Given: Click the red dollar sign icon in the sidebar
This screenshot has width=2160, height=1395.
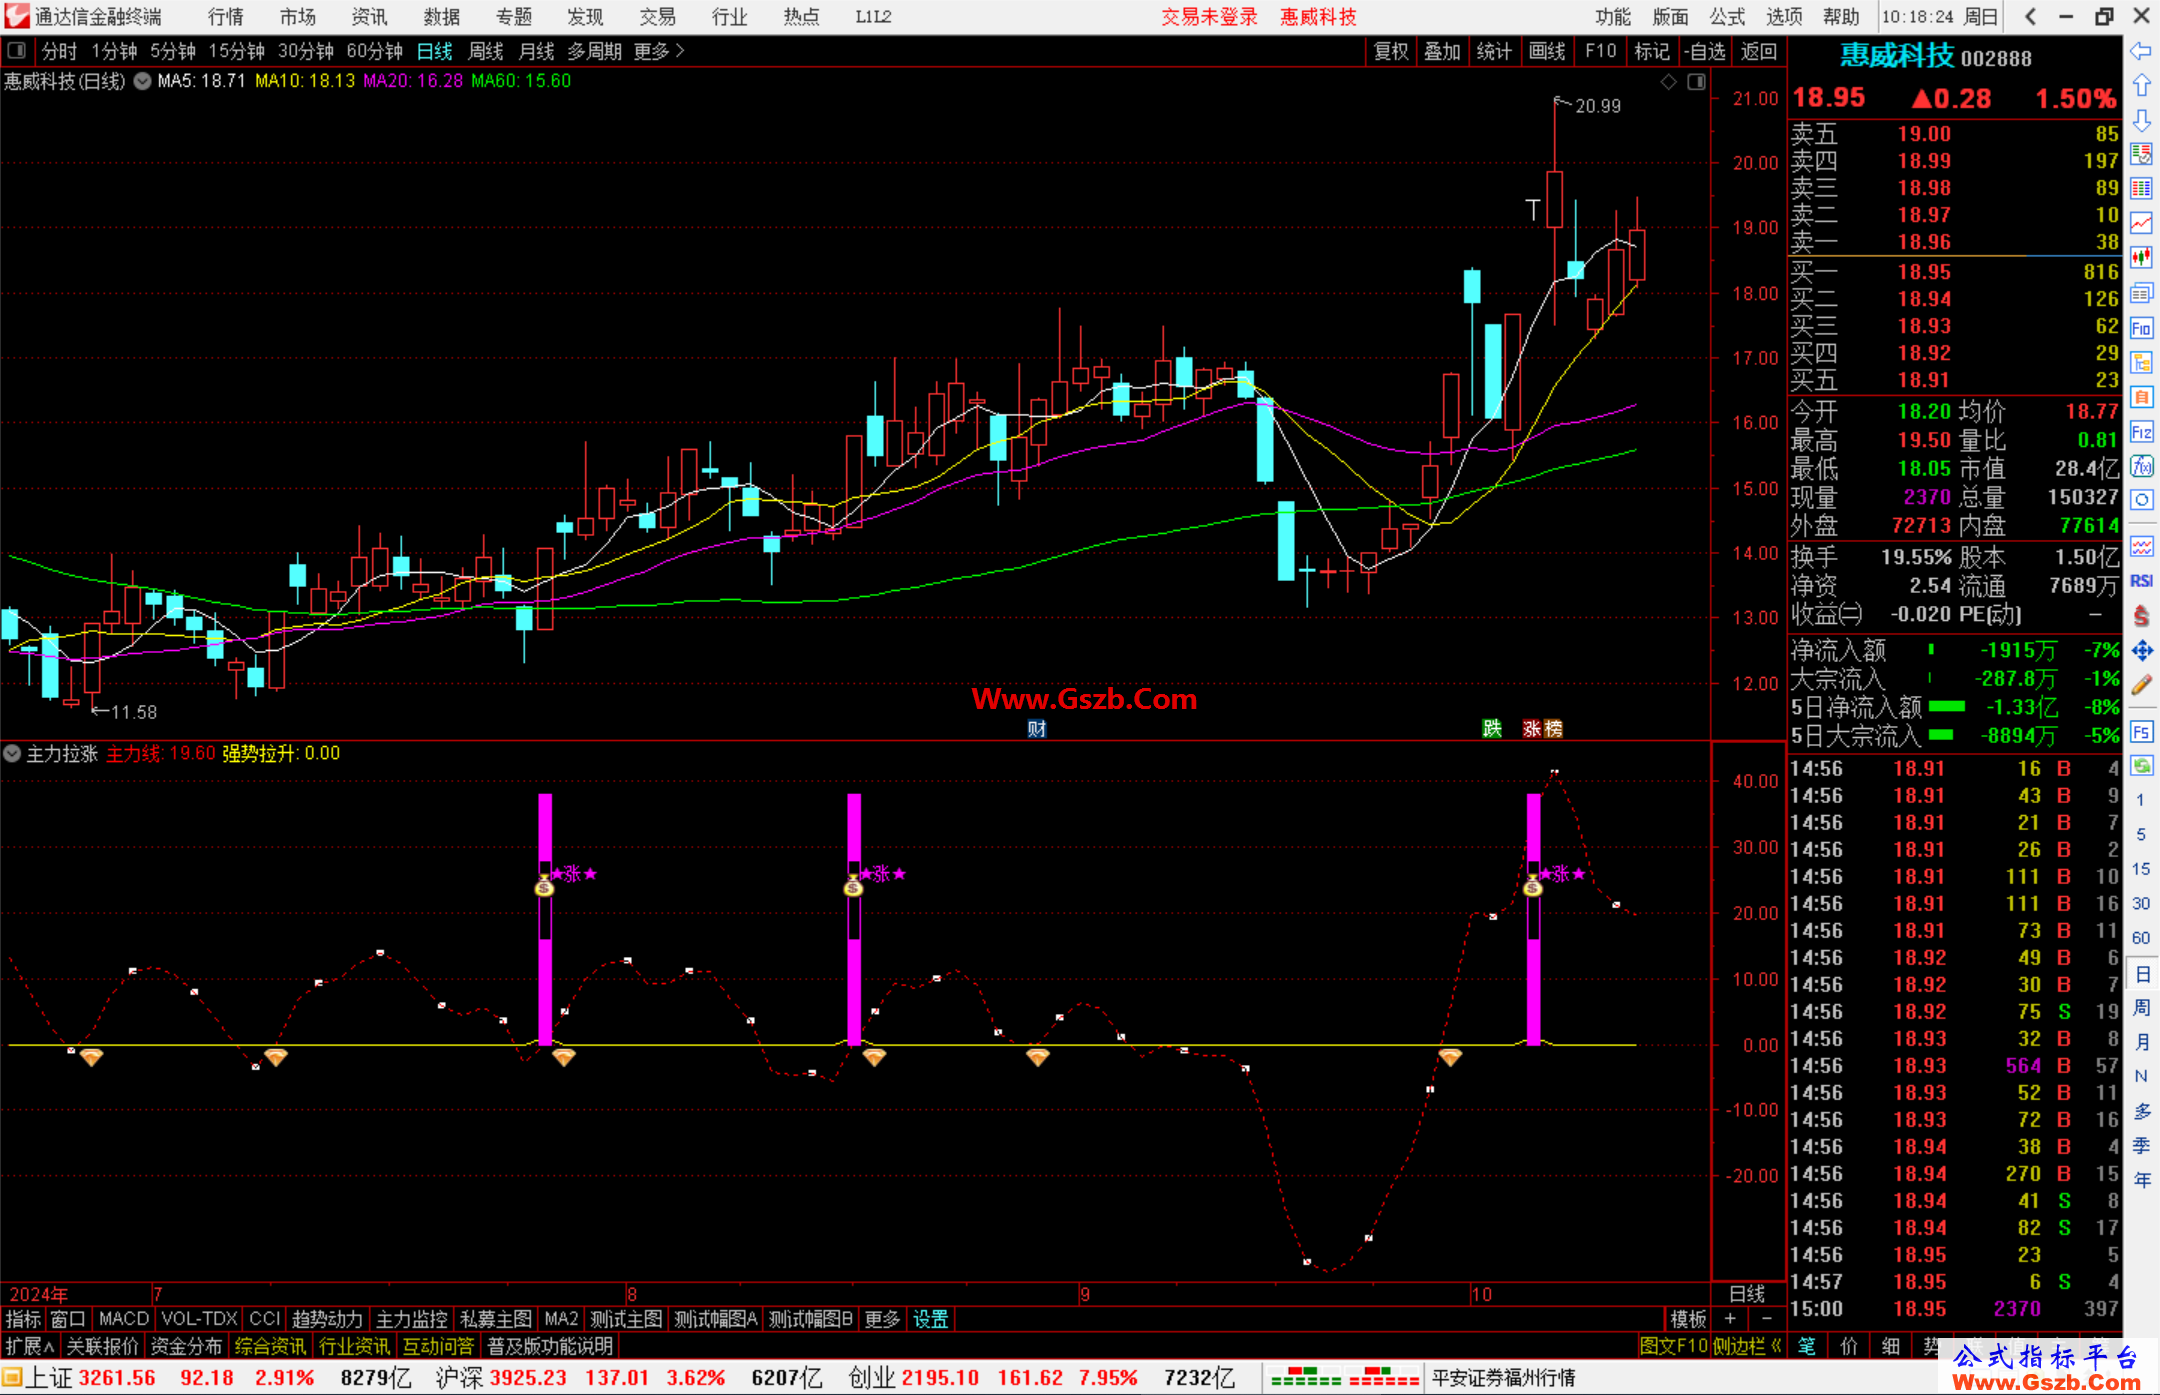Looking at the screenshot, I should tap(2141, 616).
